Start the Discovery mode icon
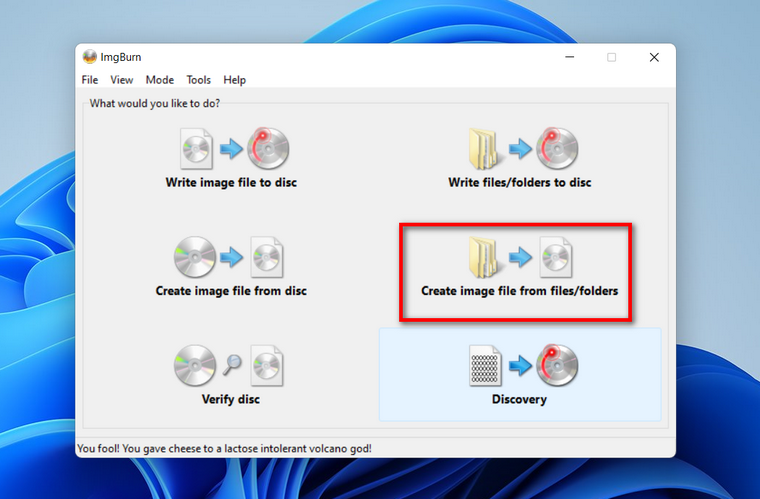760x499 pixels. 523,365
